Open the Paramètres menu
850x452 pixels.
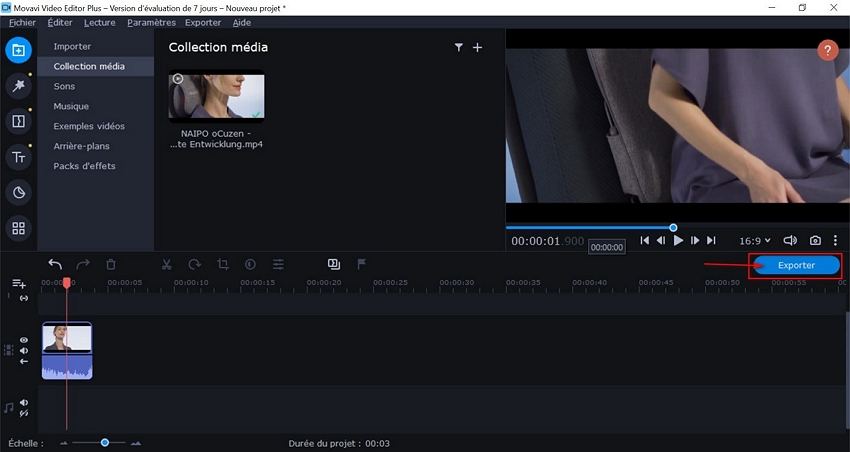point(151,23)
